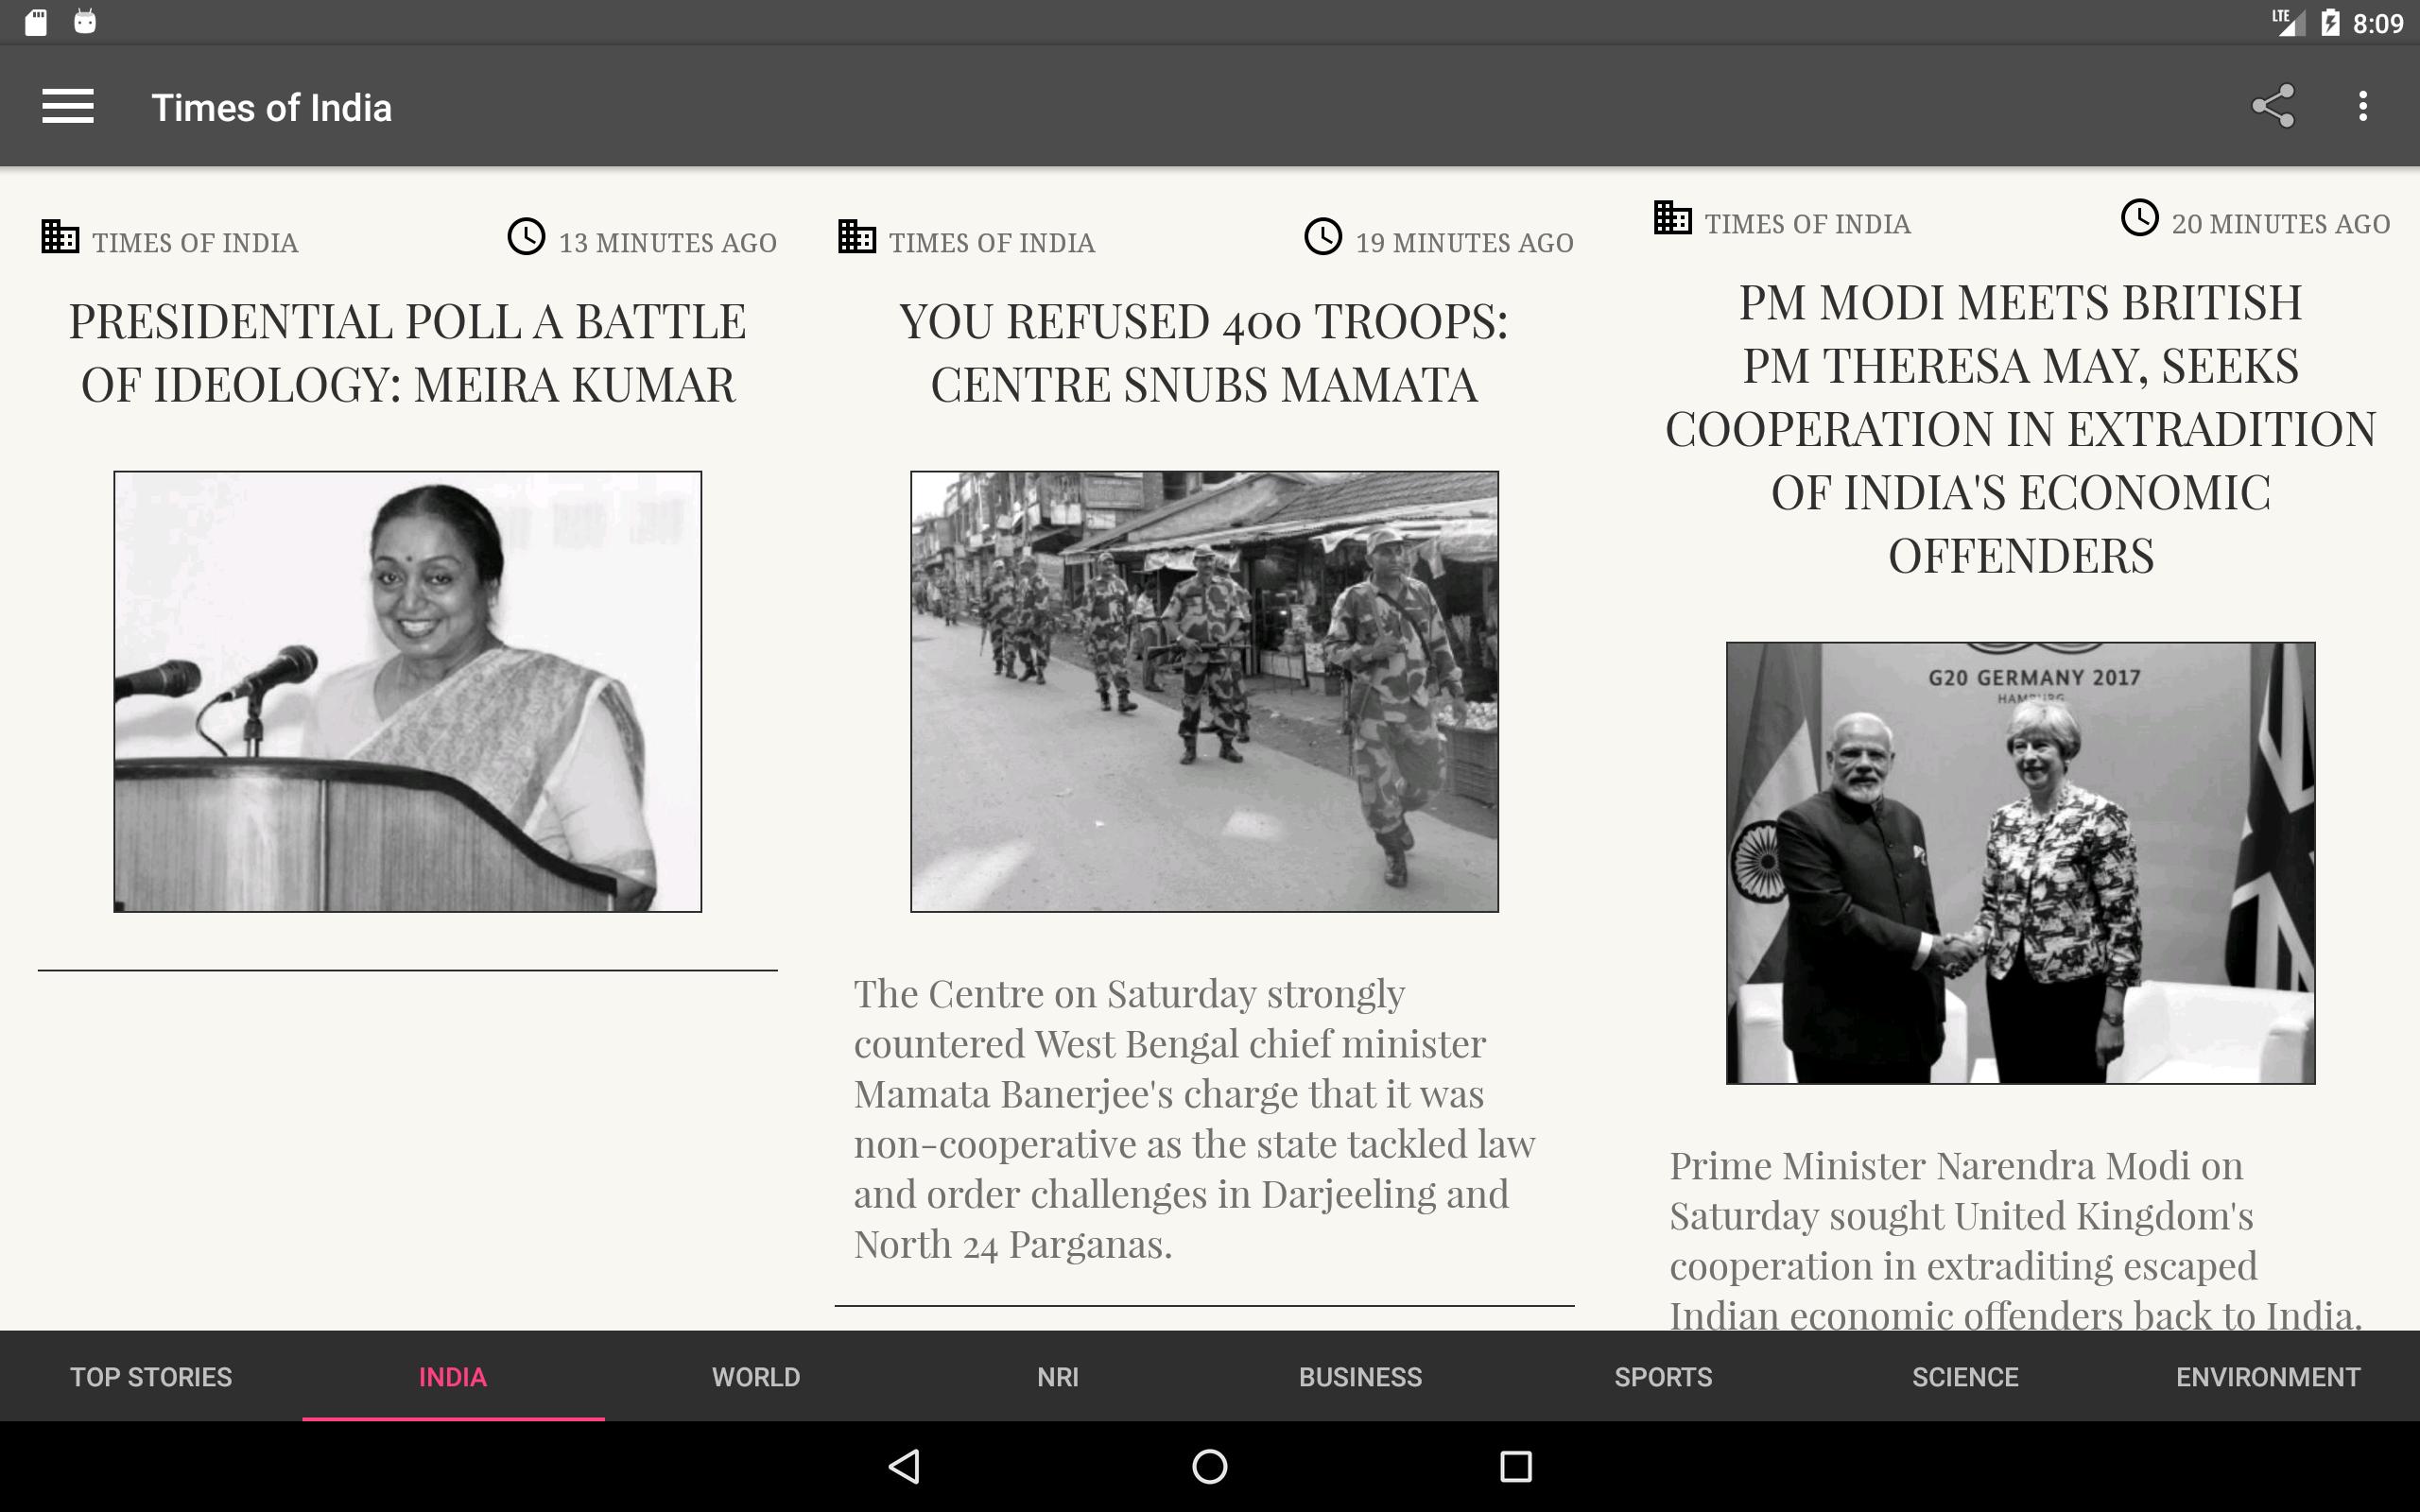Screen dimensions: 2420x1512
Task: Tap building icon on Mamata troops article
Action: pos(857,237)
